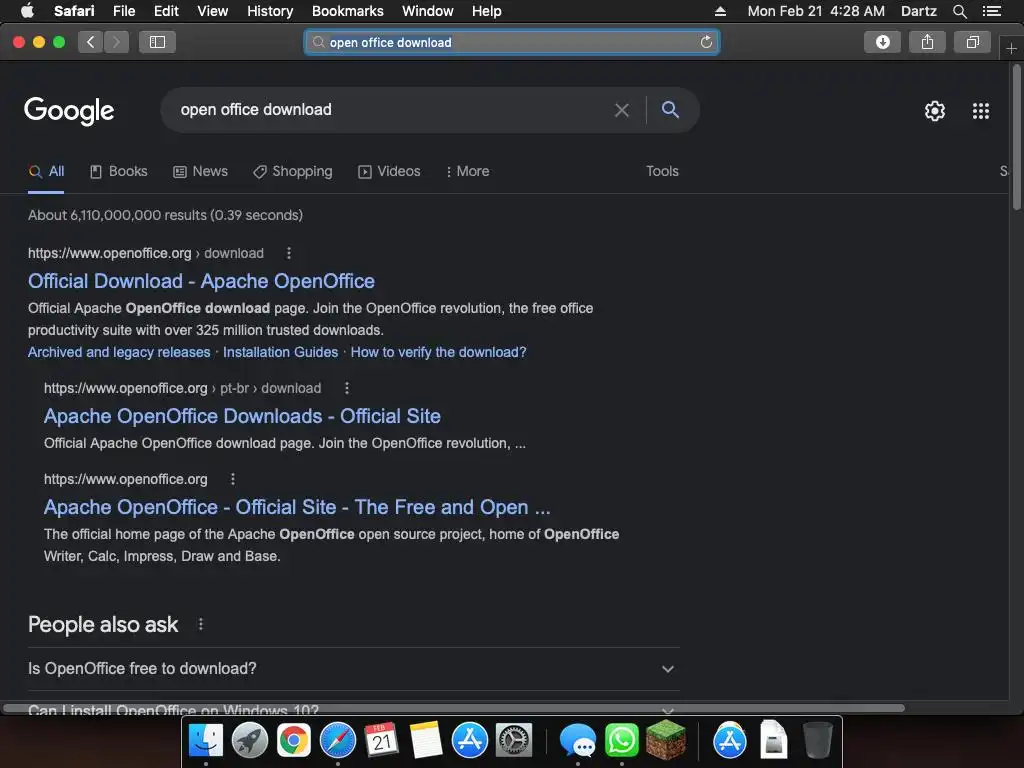Open "Official Download - Apache OpenOffice" result
This screenshot has height=768, width=1024.
point(201,281)
